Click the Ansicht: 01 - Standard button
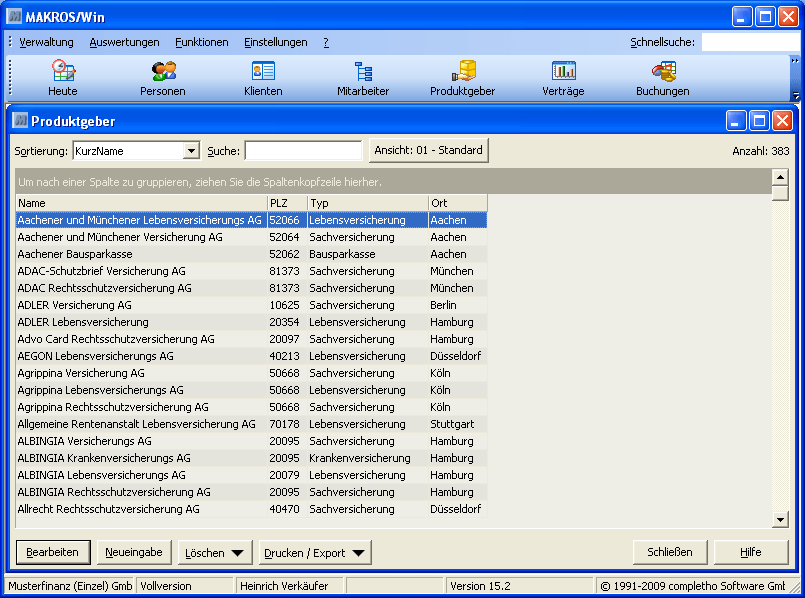 [429, 150]
